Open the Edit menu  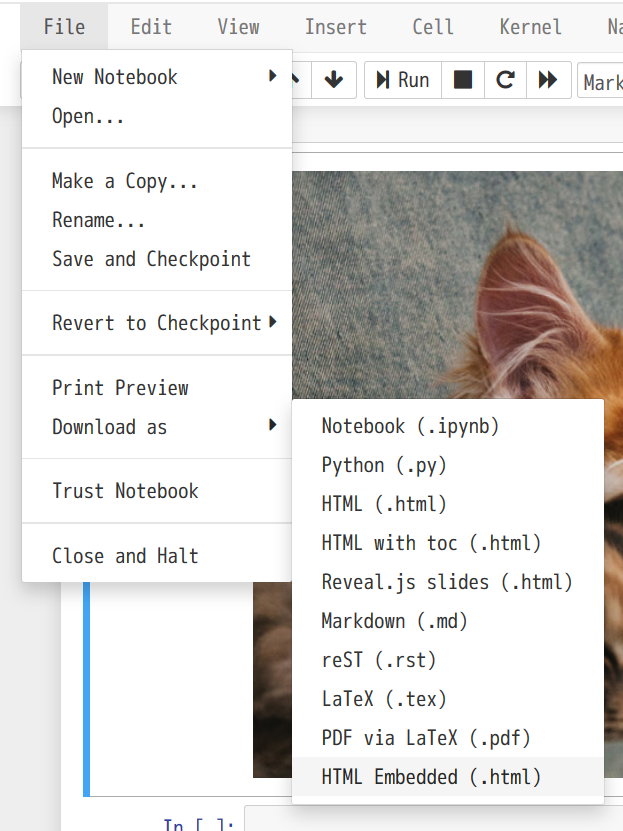(151, 27)
